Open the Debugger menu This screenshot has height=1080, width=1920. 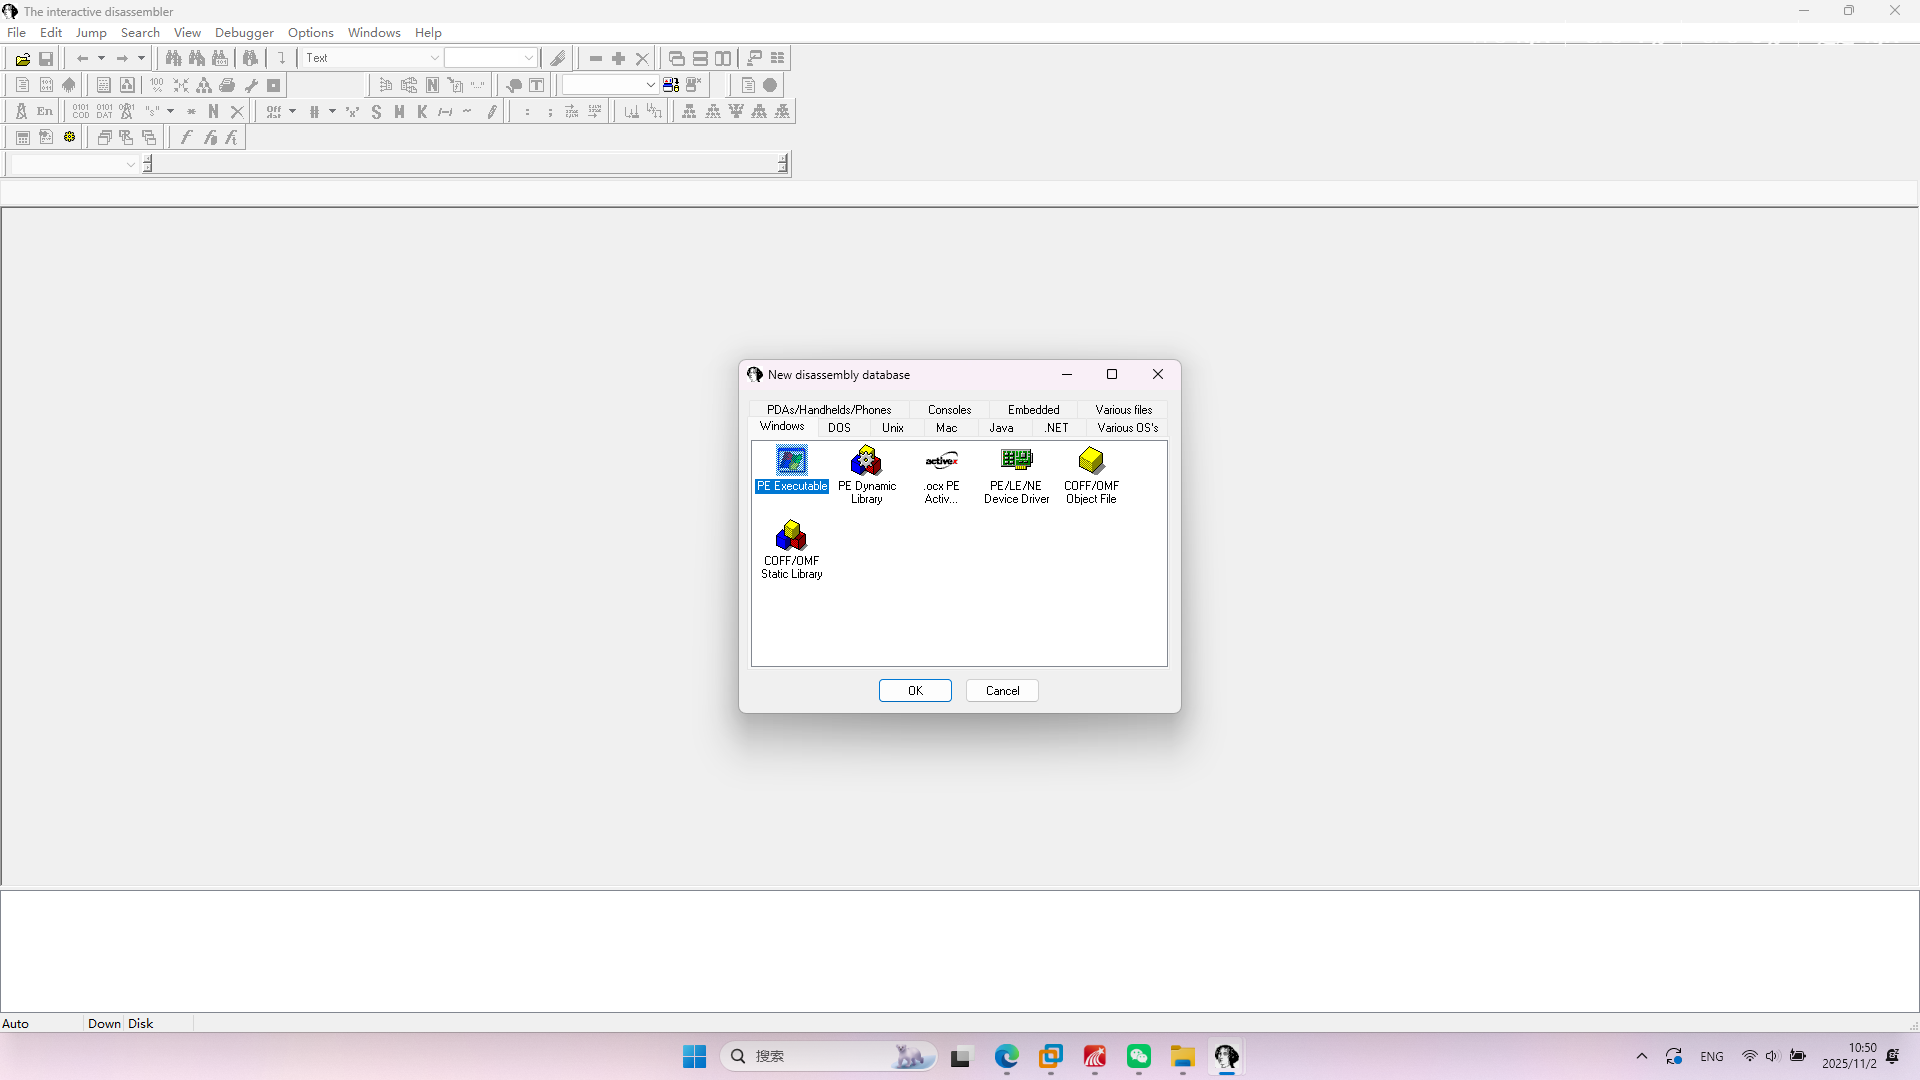(x=244, y=33)
